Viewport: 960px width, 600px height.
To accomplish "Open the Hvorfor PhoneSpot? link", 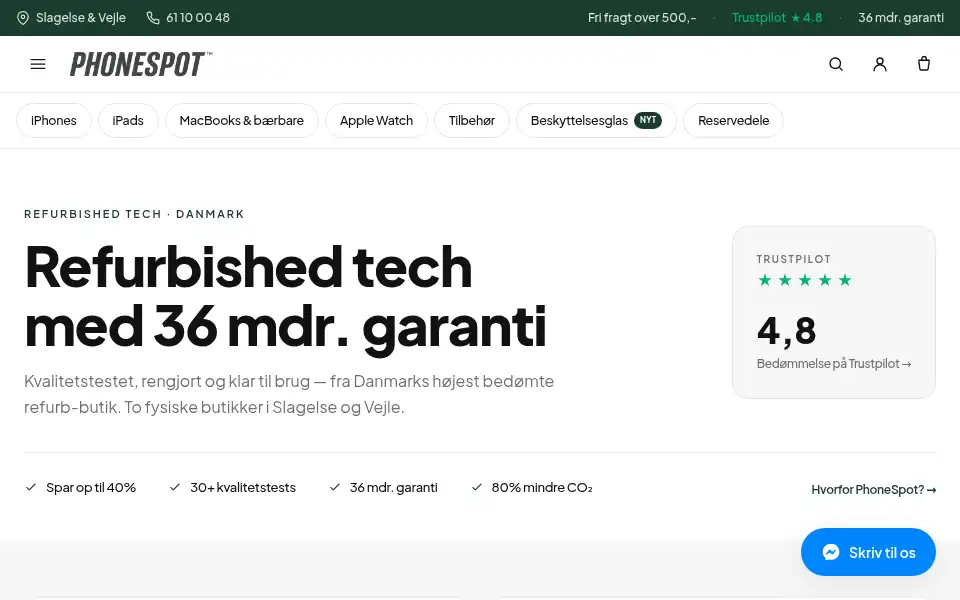I will coord(874,490).
